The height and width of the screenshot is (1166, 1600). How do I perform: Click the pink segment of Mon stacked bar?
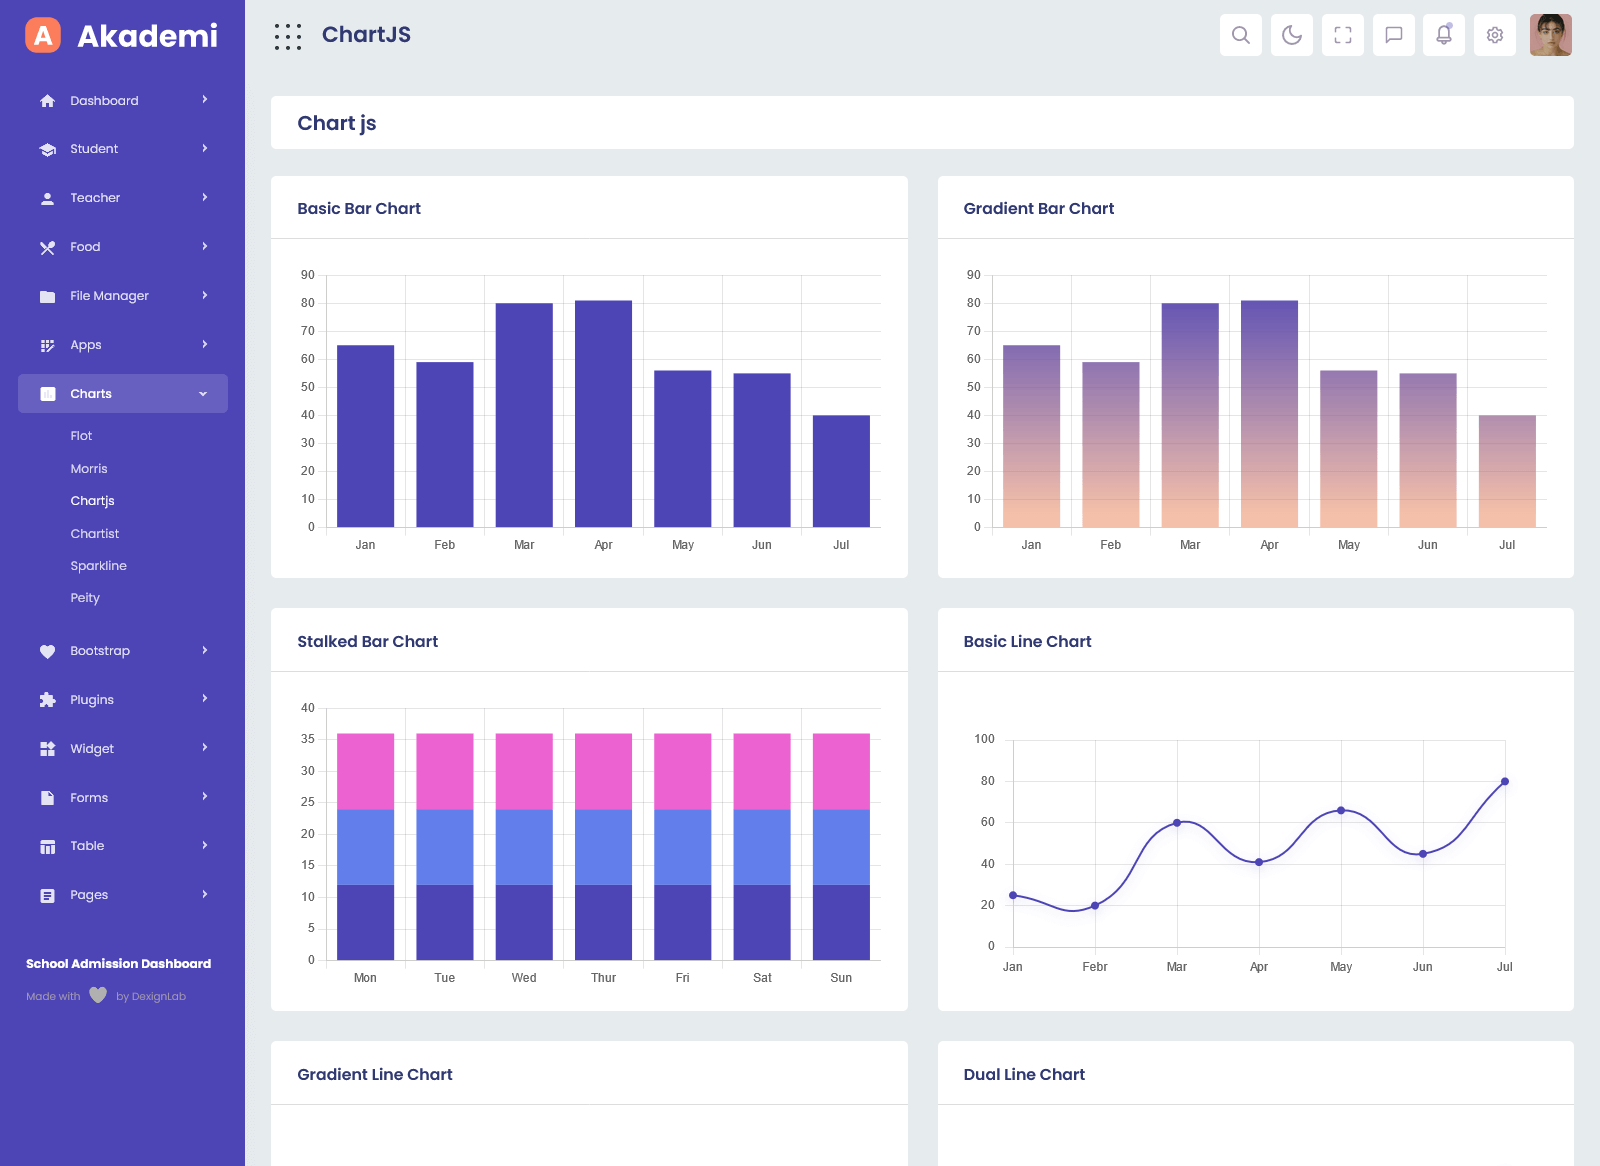(x=365, y=771)
